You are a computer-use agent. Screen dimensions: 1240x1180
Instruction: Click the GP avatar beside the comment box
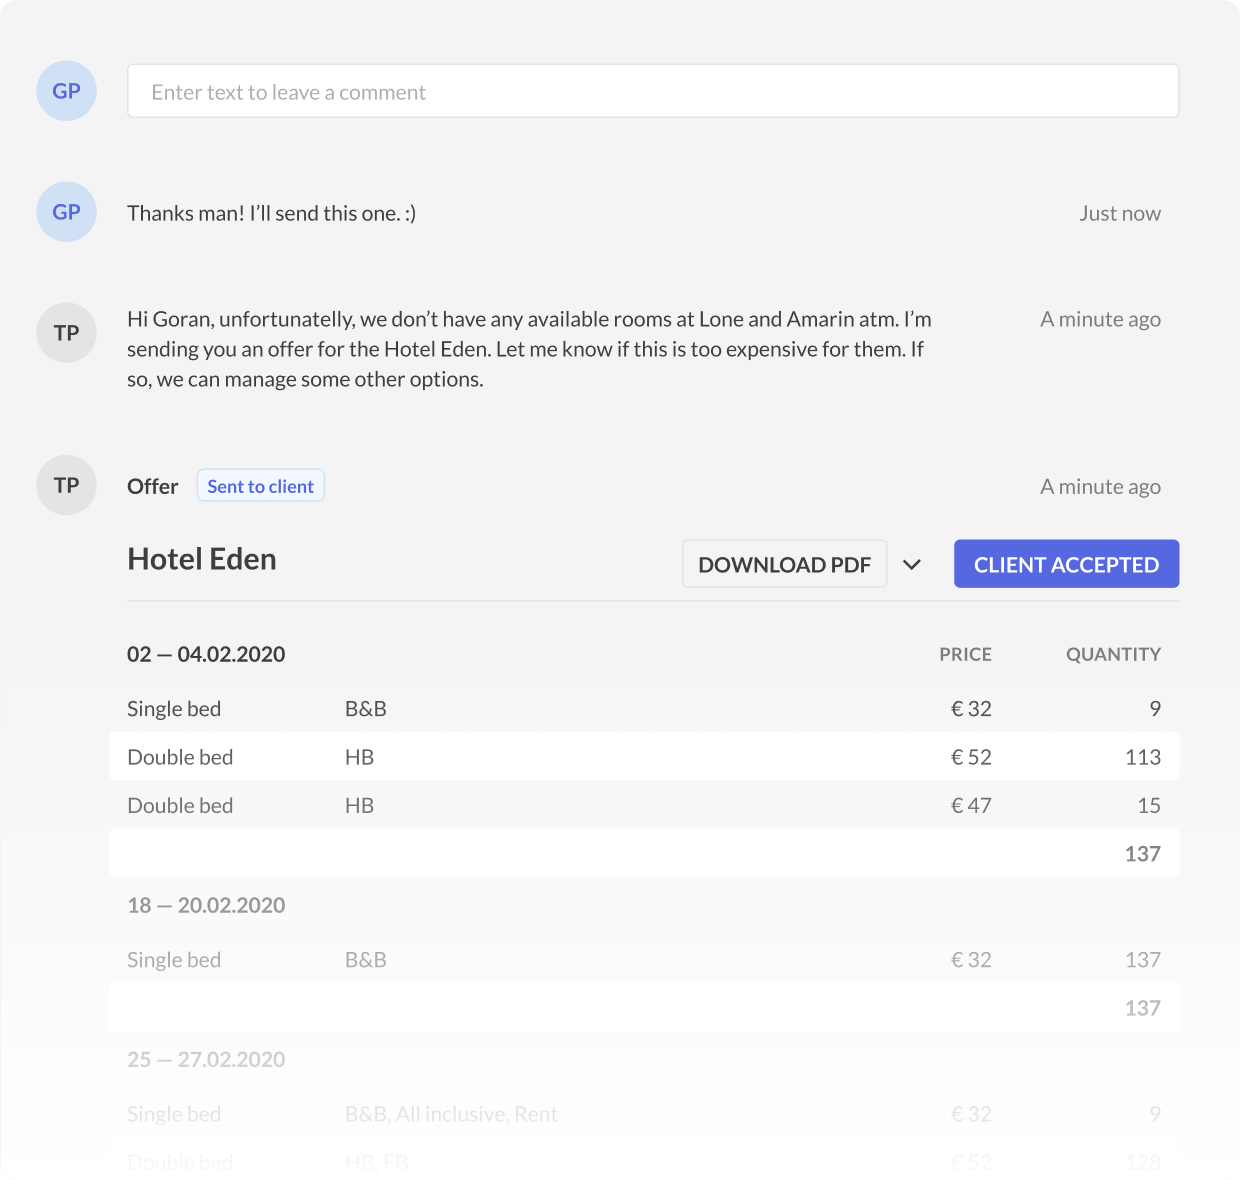click(66, 91)
